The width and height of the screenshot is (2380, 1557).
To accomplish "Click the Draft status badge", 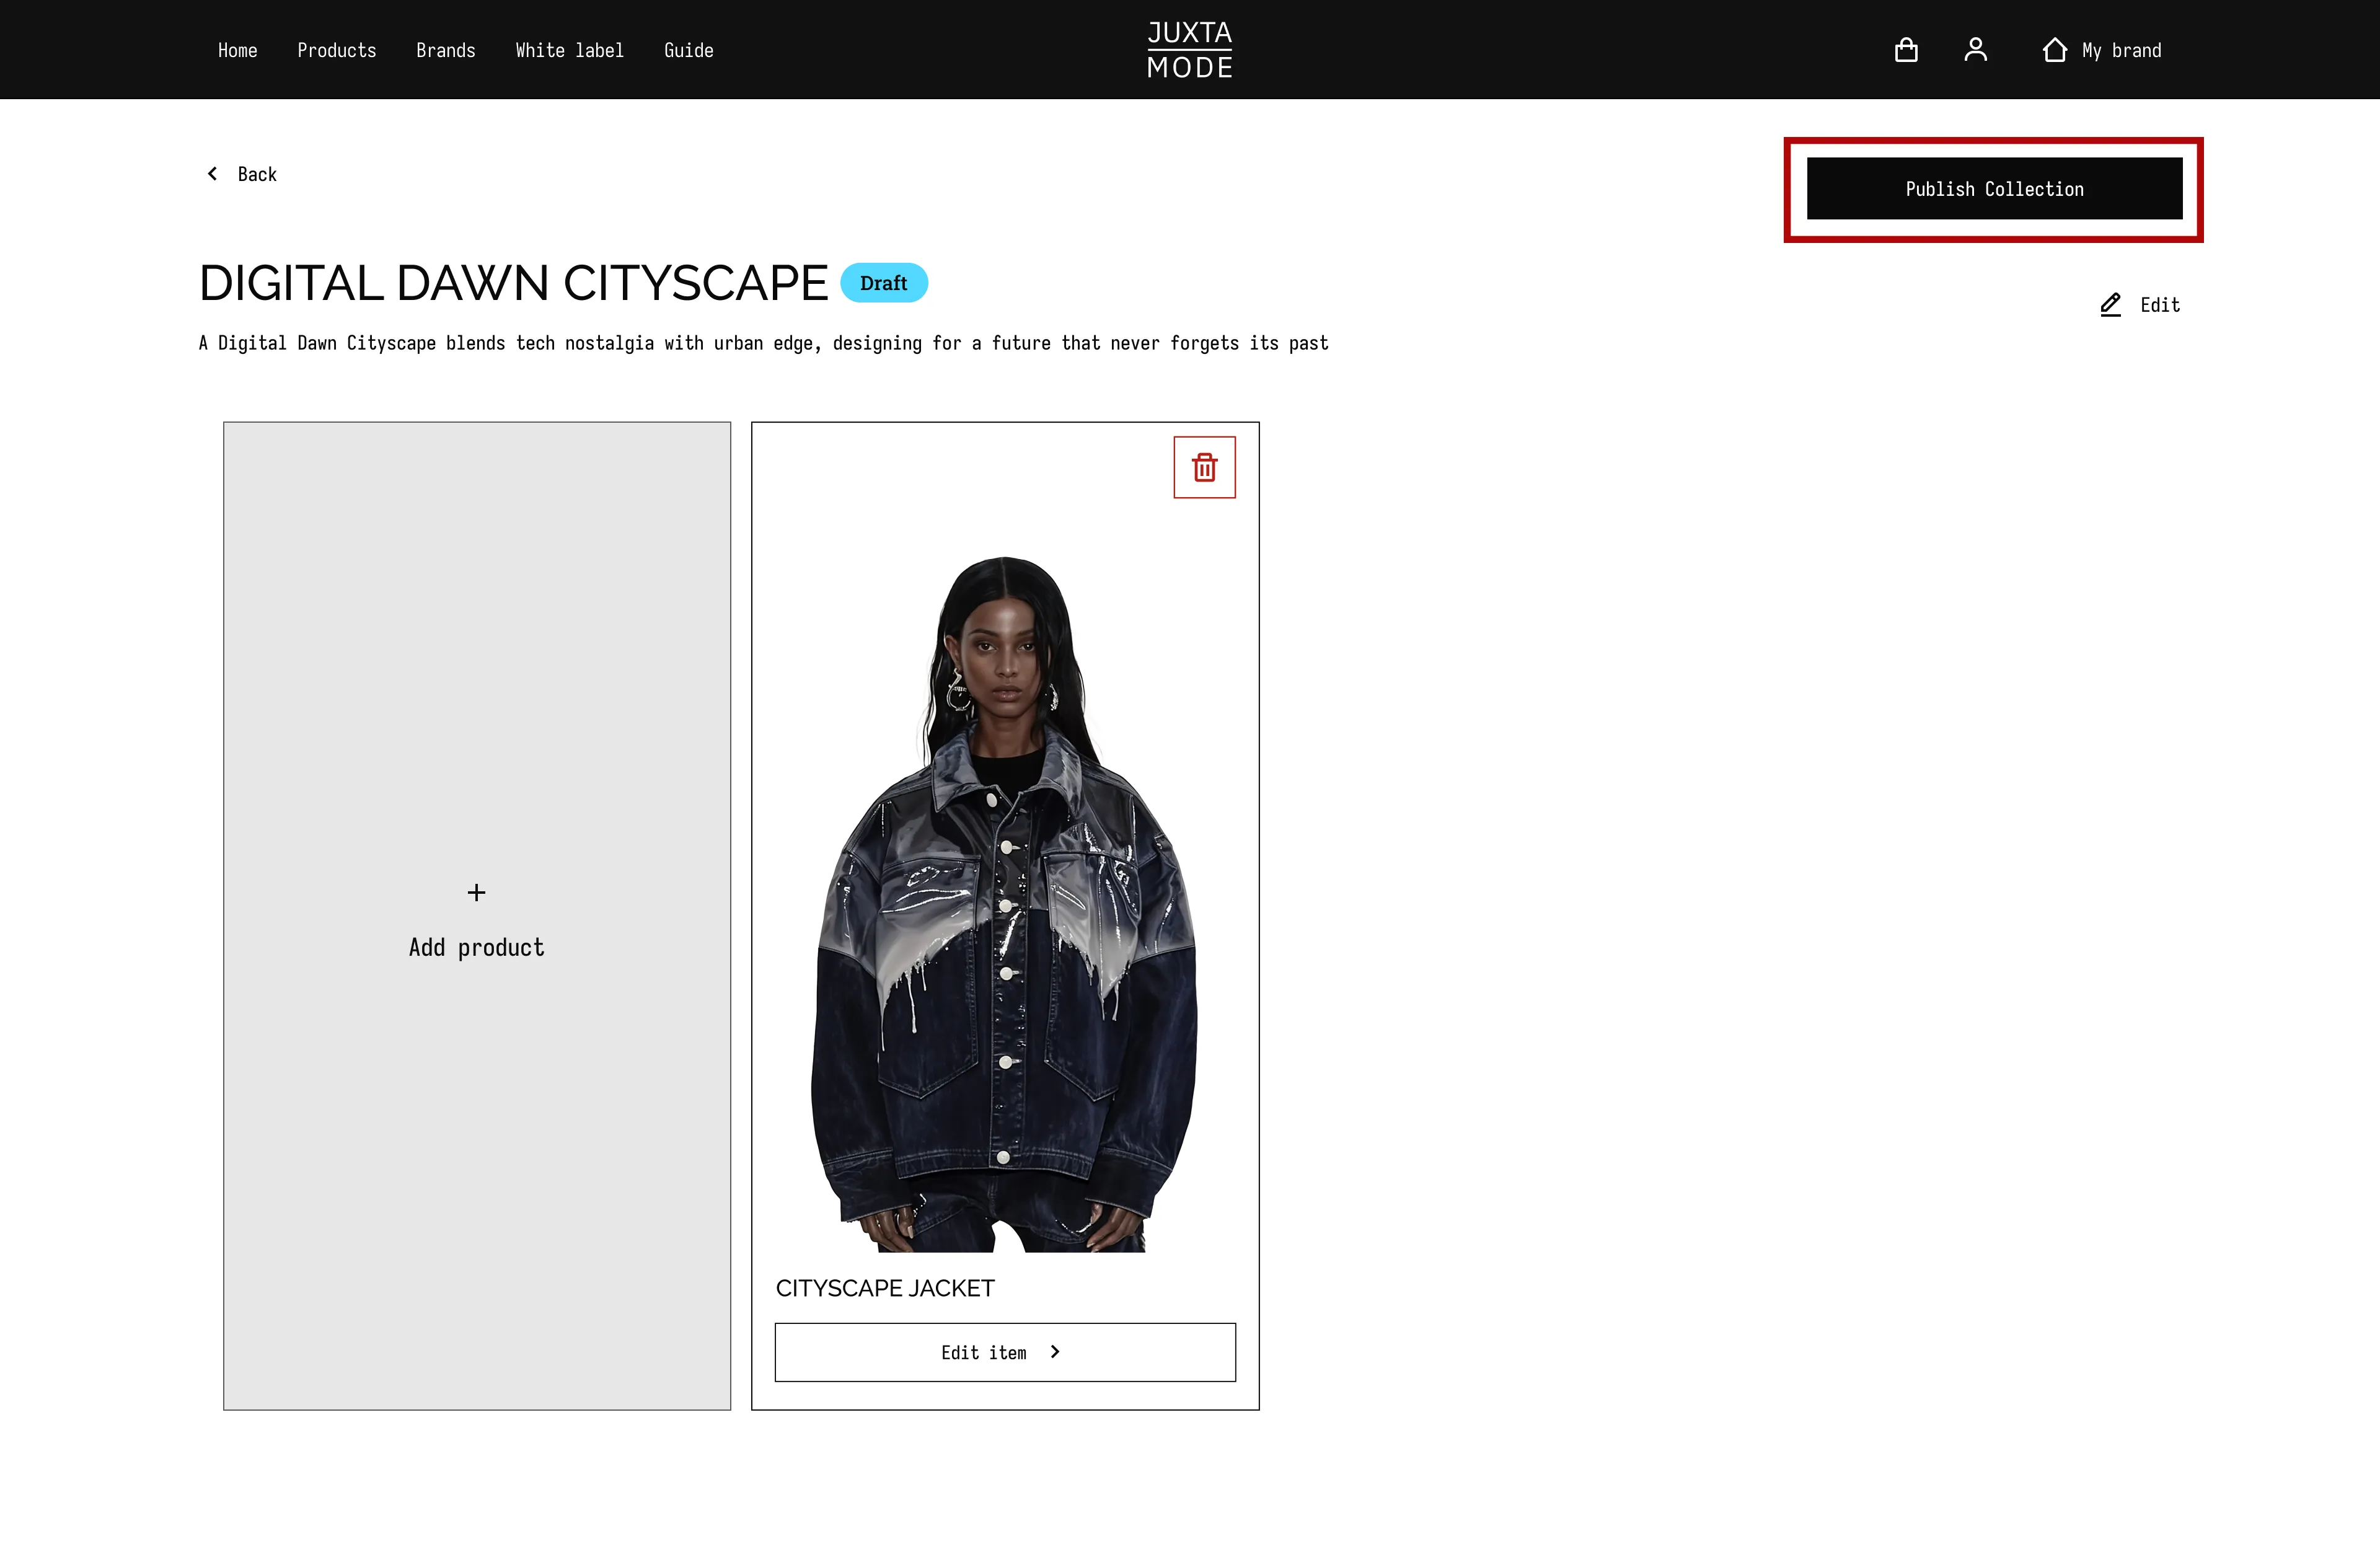I will pos(883,283).
